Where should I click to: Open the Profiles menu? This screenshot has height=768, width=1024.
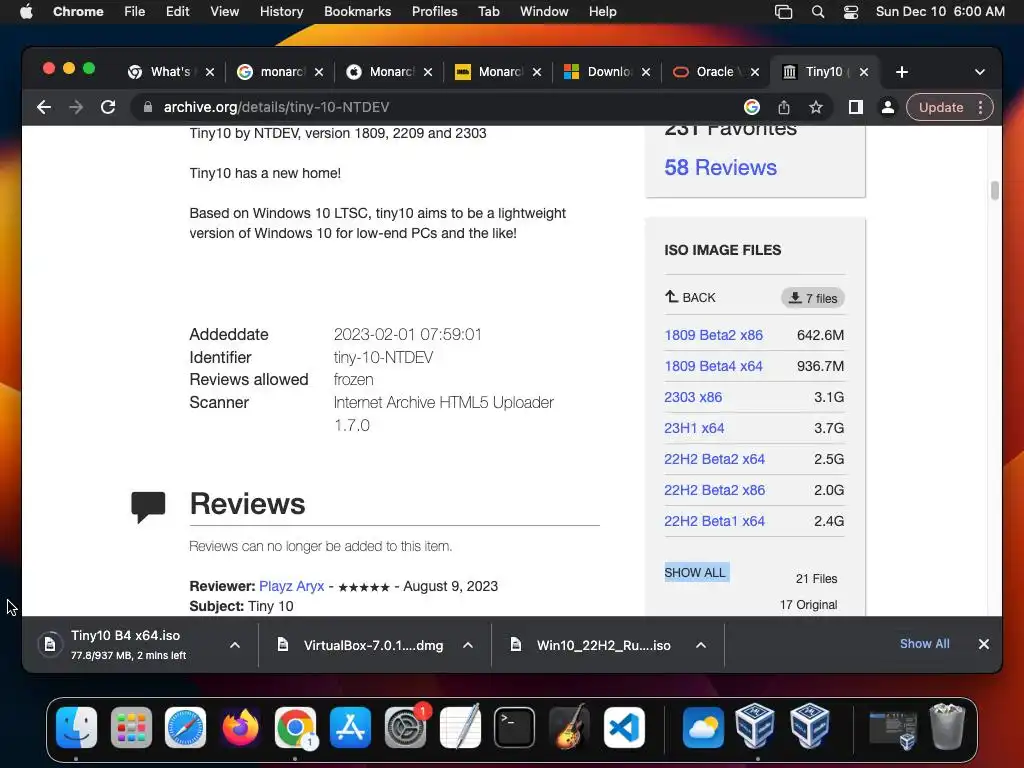pos(434,12)
